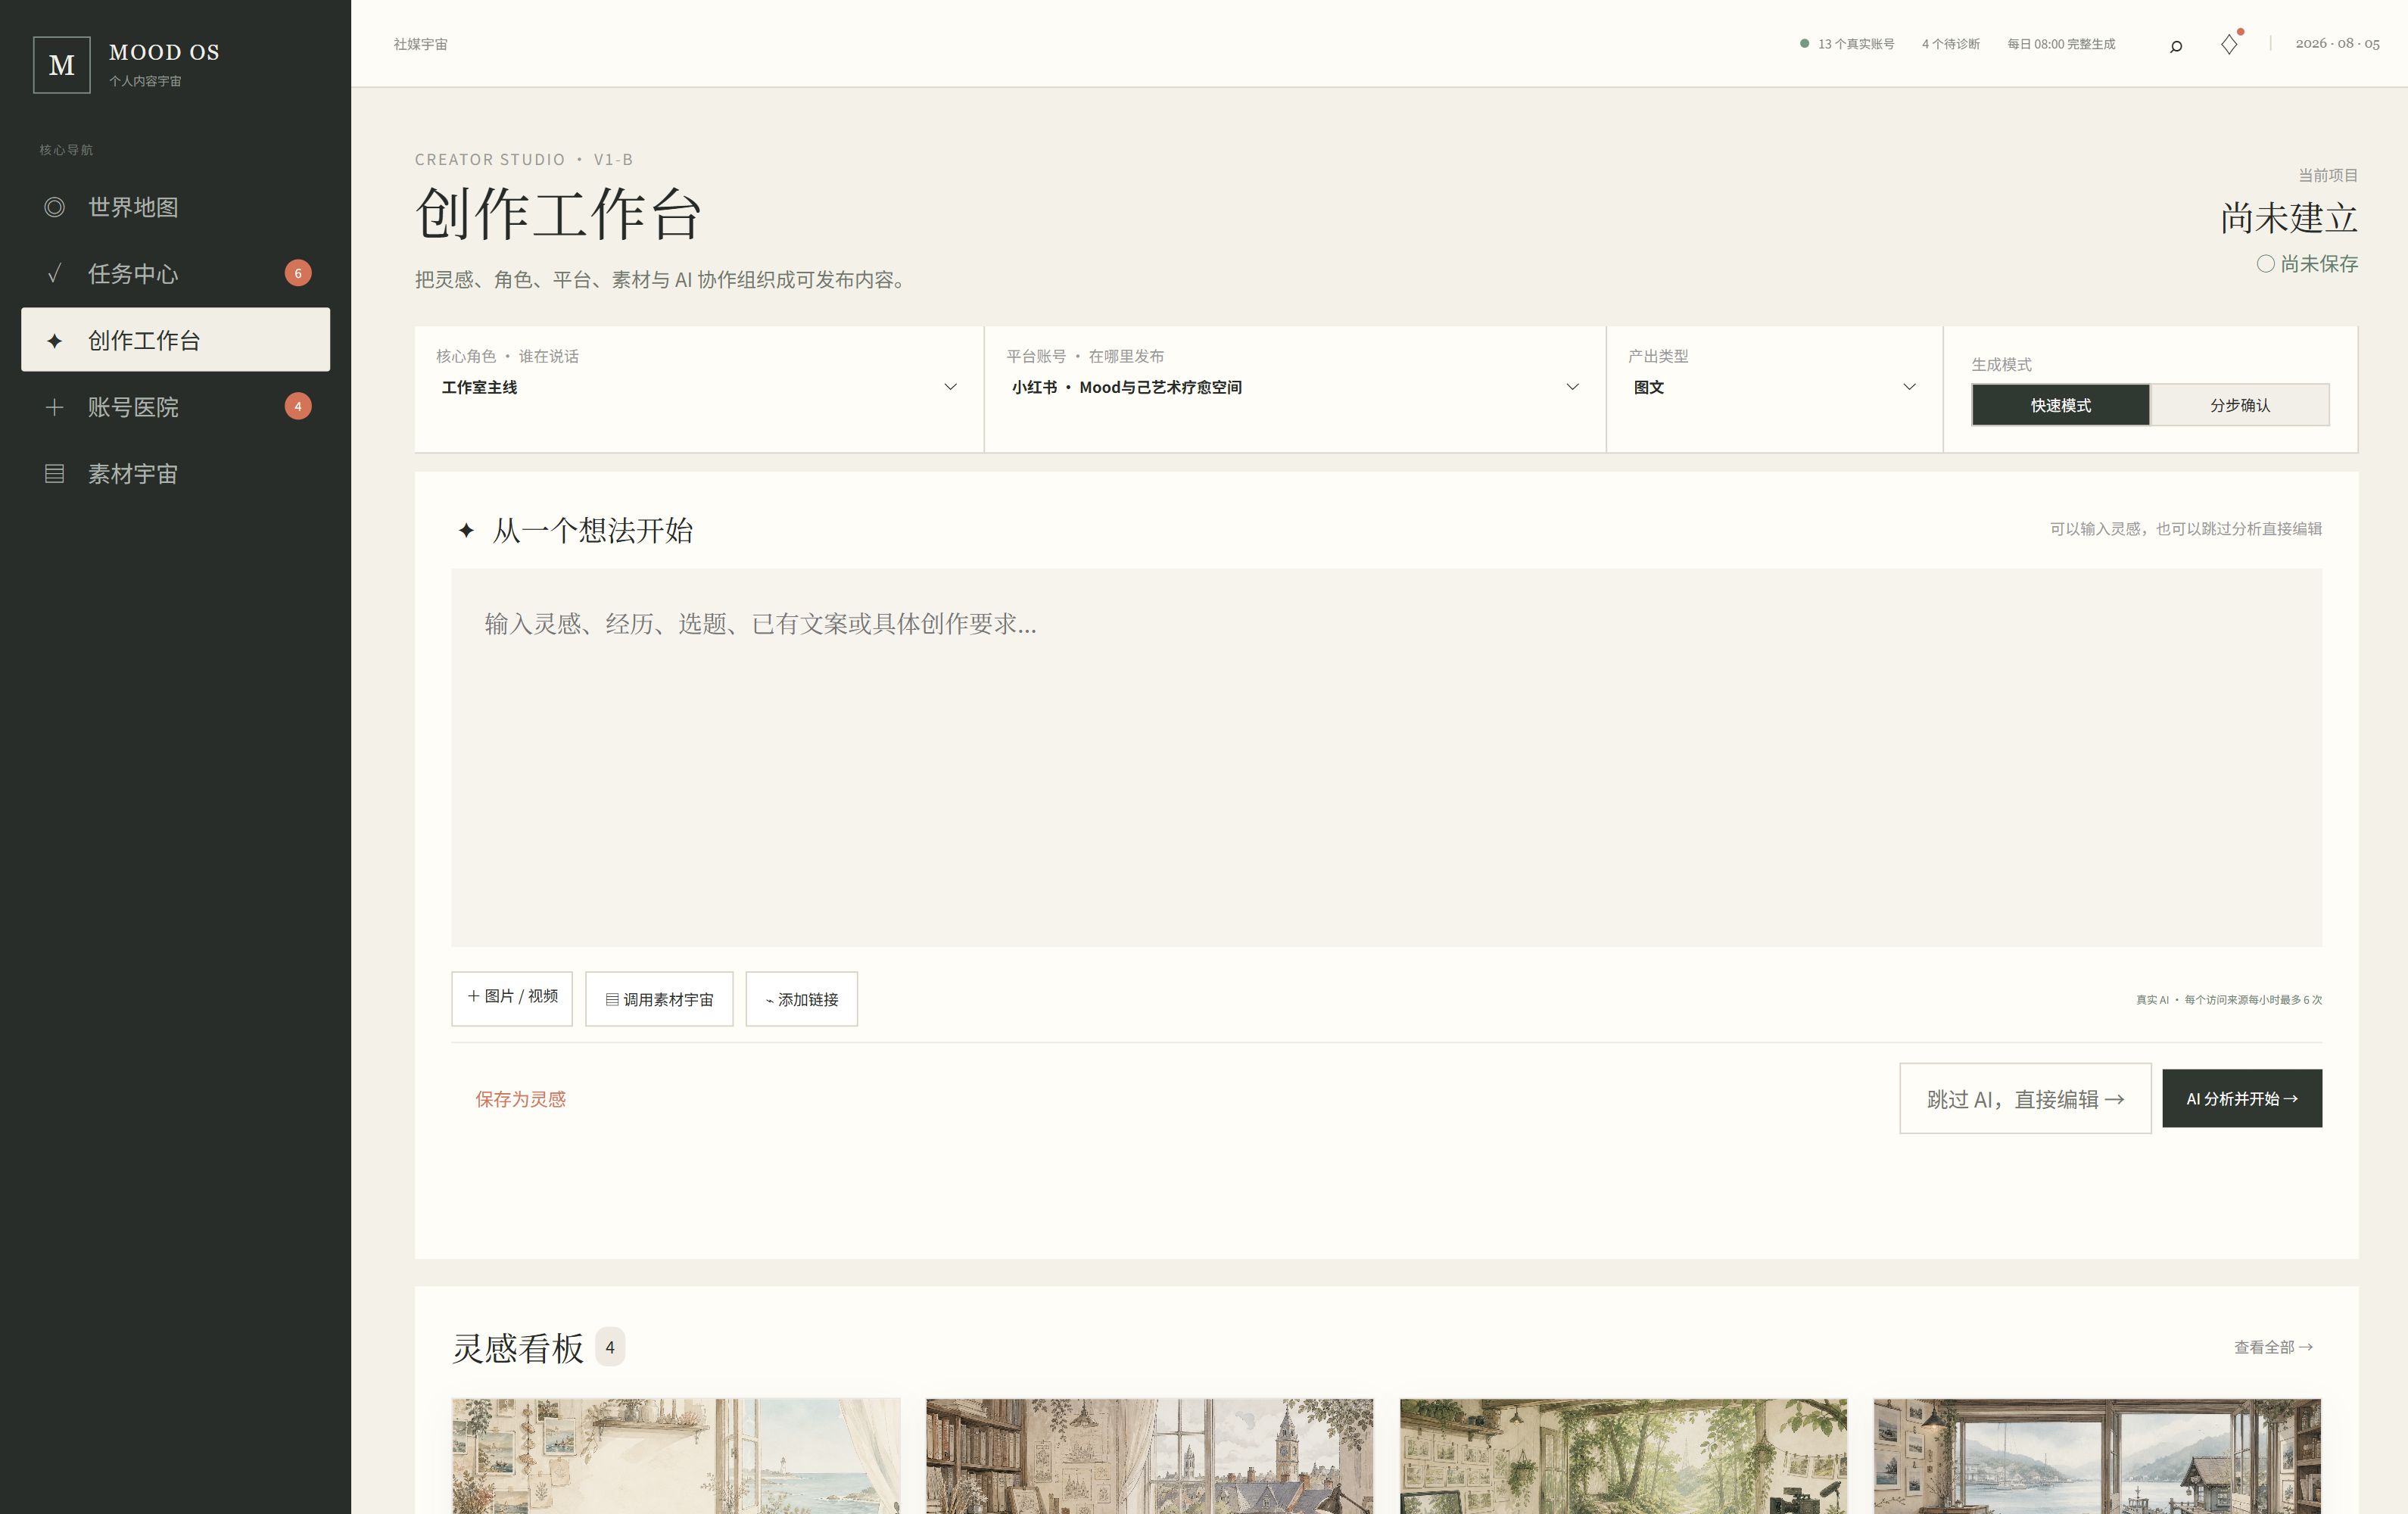Click 保存为灵感 link
The image size is (2408, 1514).
coord(520,1099)
